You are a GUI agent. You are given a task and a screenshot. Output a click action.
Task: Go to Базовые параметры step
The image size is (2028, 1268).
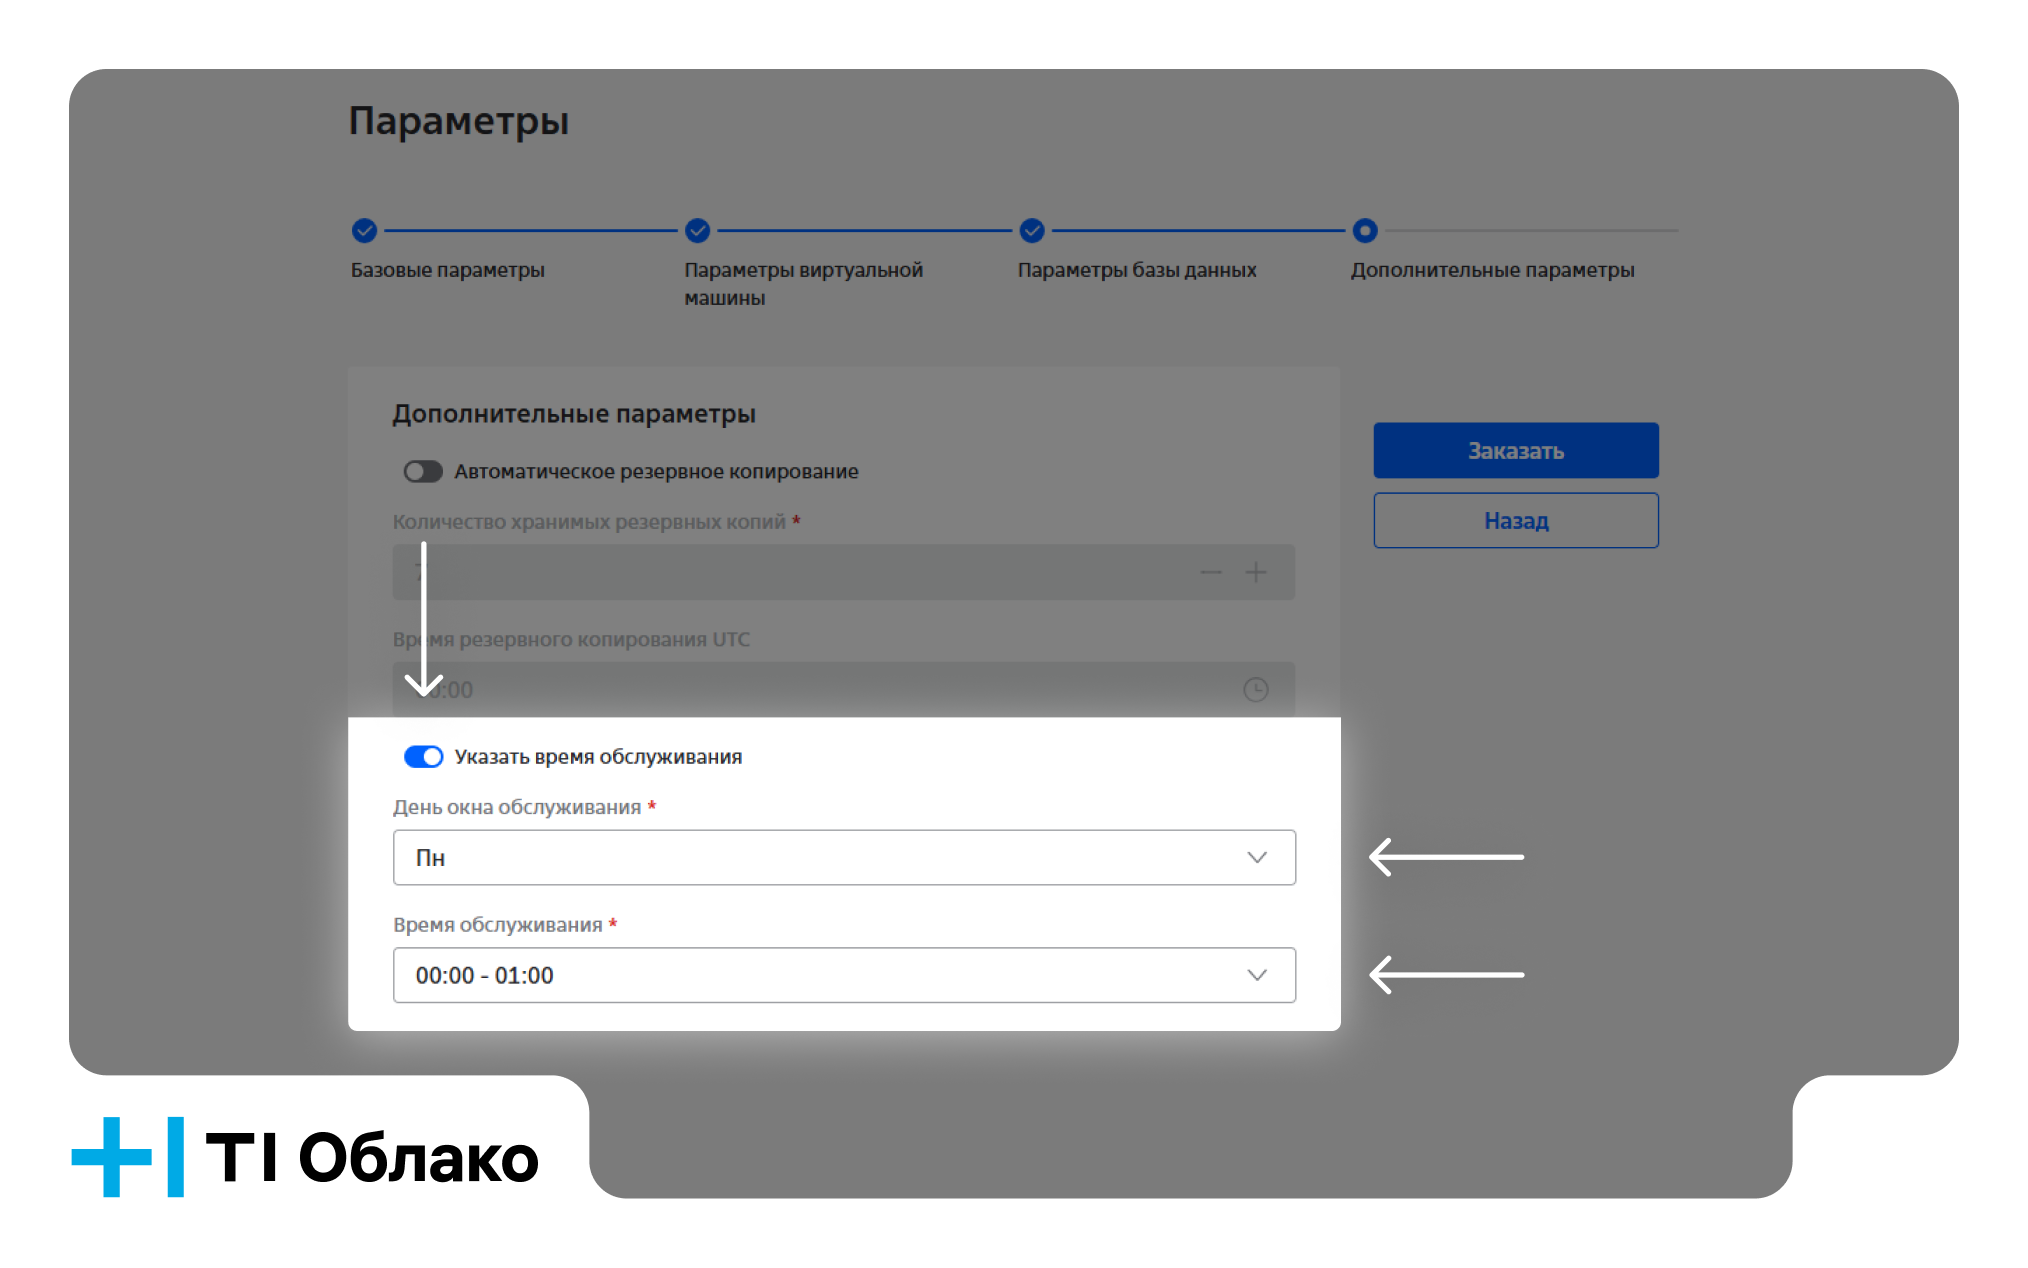[x=447, y=270]
